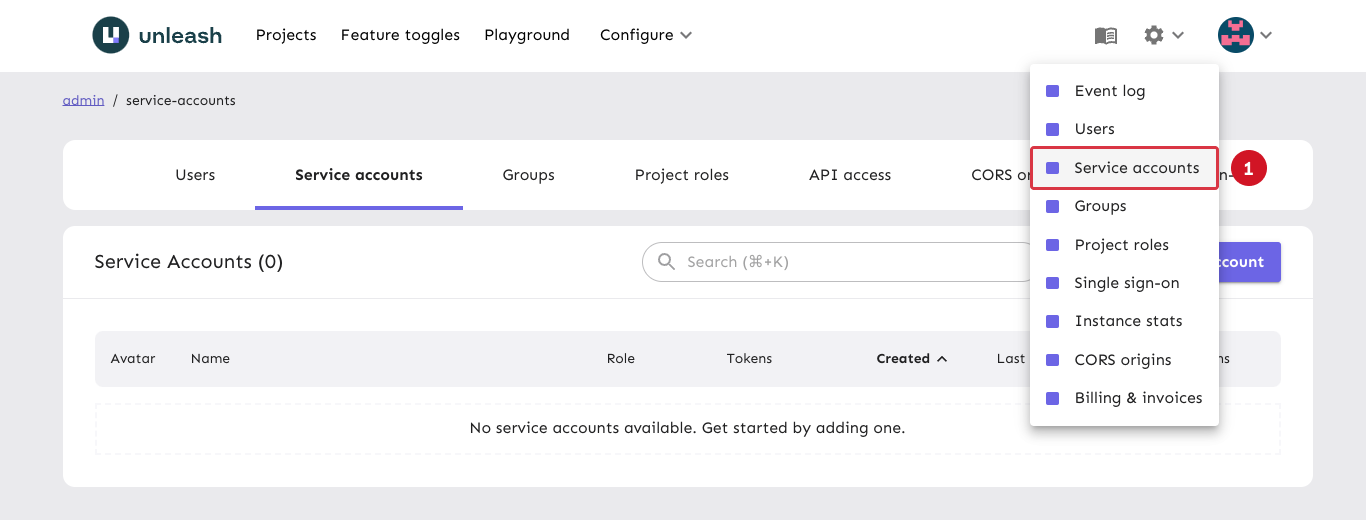The height and width of the screenshot is (520, 1366).
Task: Go to Feature toggles page
Action: pos(400,35)
